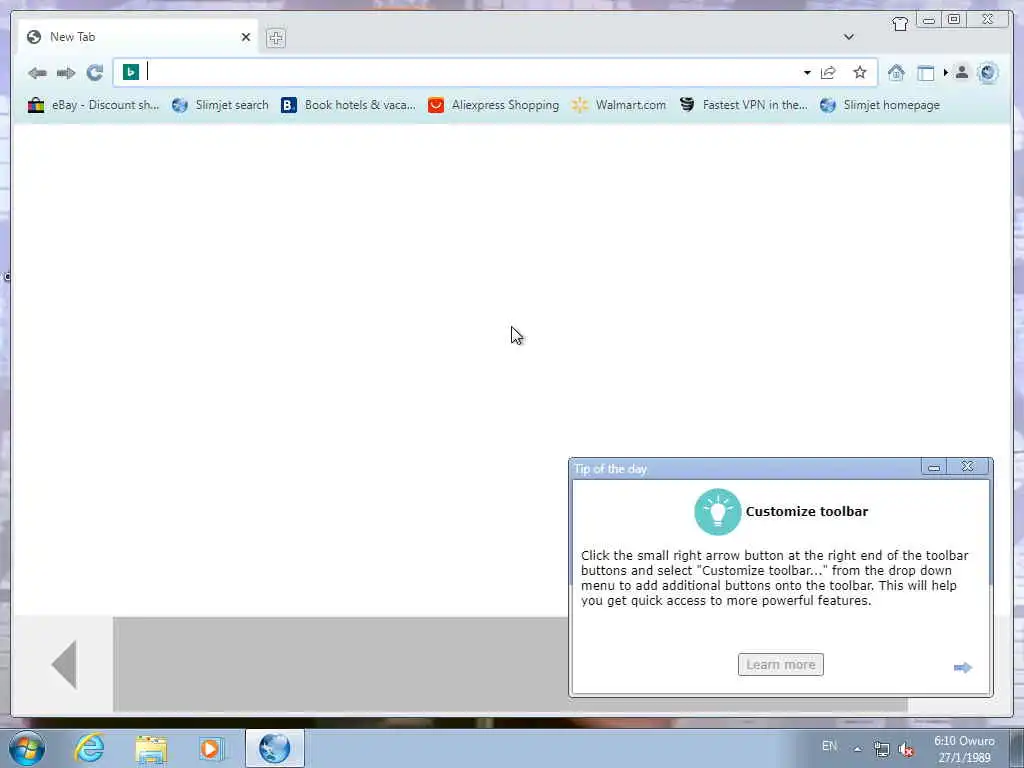
Task: Select the Slimjet taskbar button
Action: pos(275,748)
